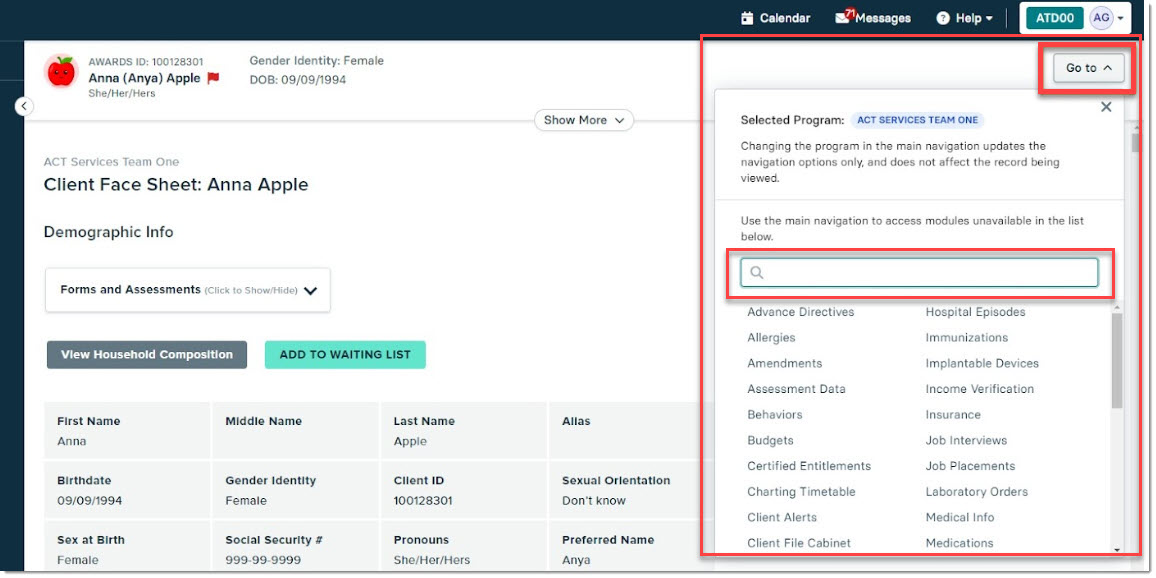Click ACT SERVICES TEAM ONE program tag
Screen dimensions: 1156x578
click(917, 120)
